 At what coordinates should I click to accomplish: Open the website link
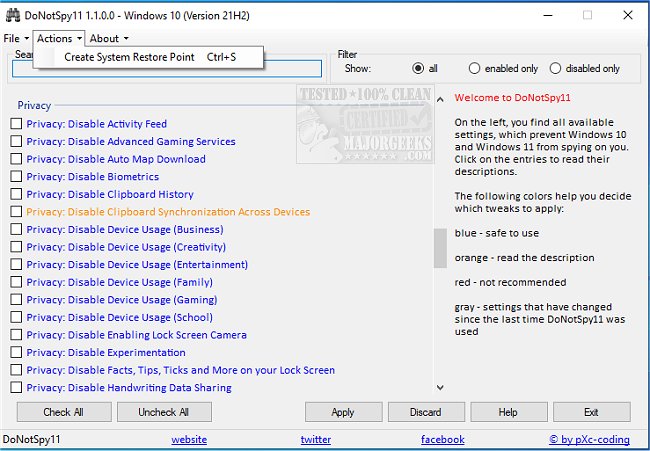(189, 439)
